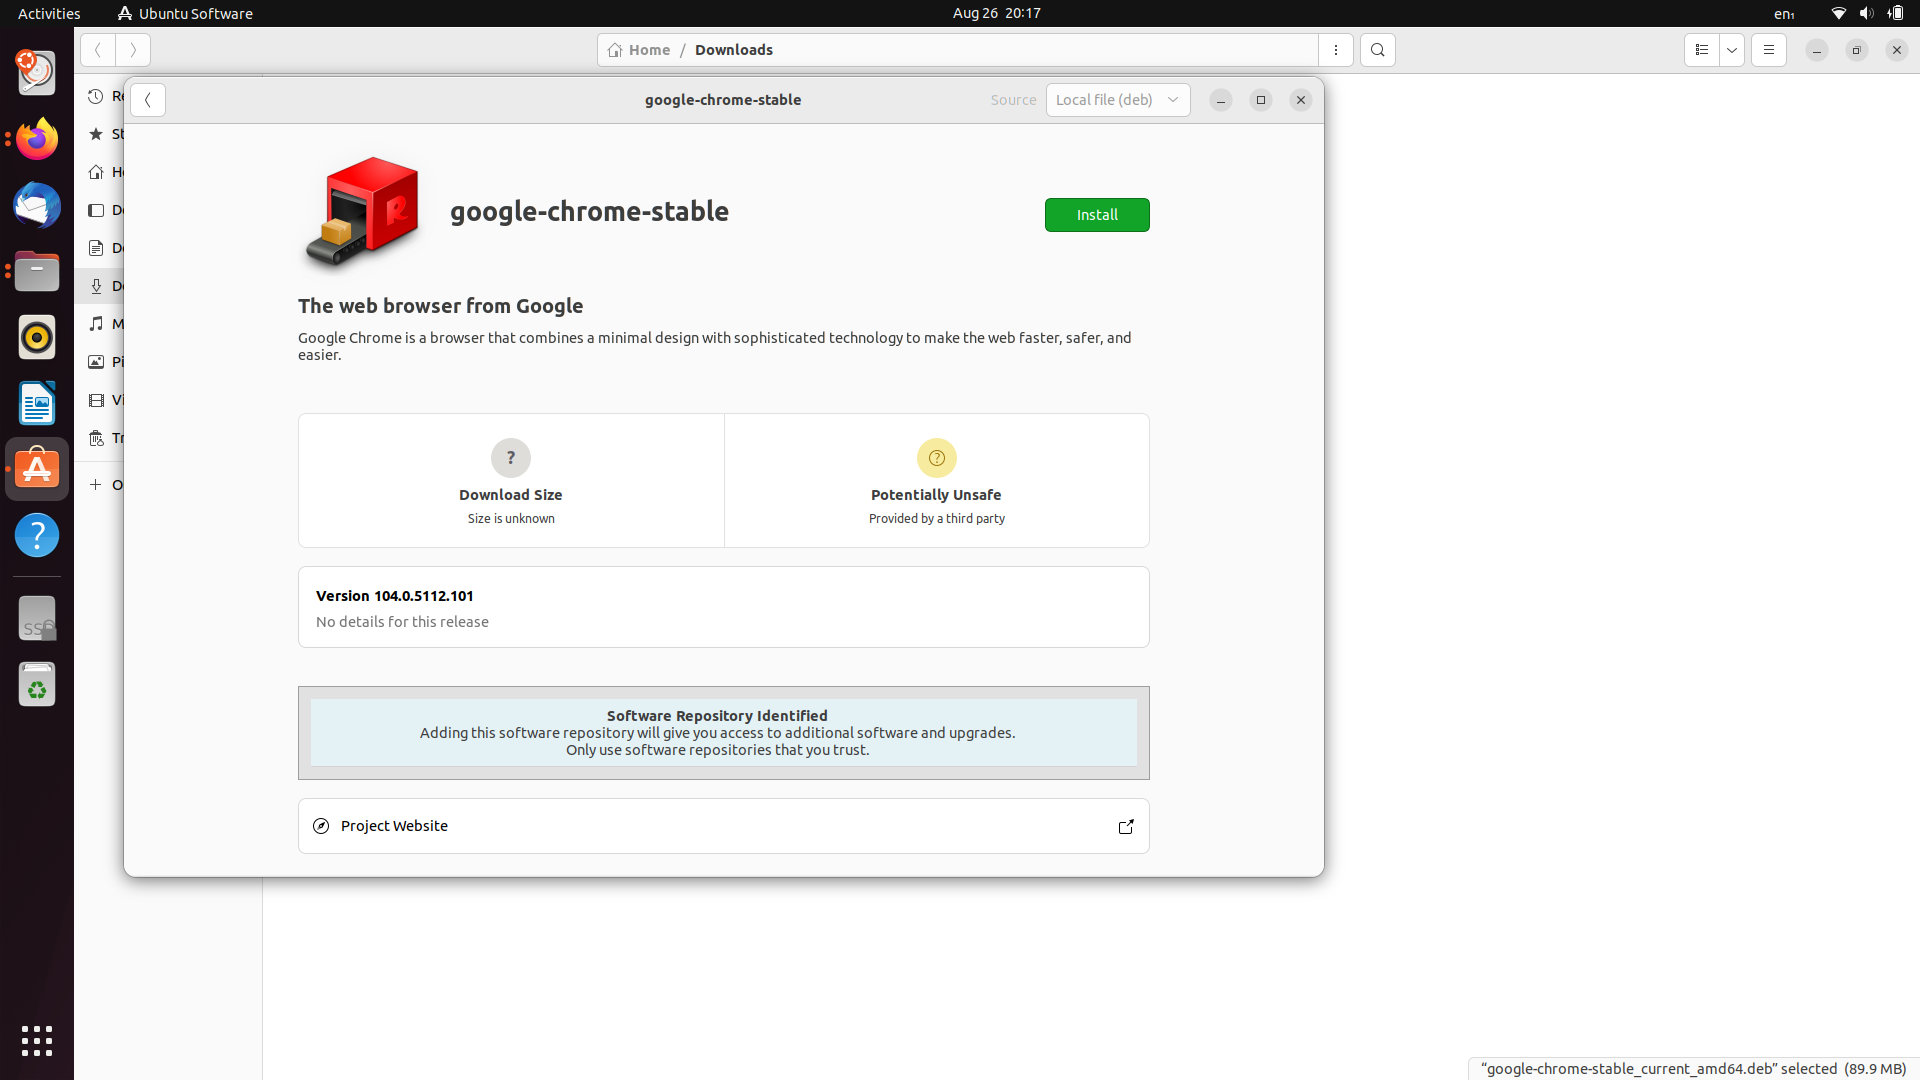Select Downloads icon in Files sidebar
The width and height of the screenshot is (1920, 1080).
[96, 286]
